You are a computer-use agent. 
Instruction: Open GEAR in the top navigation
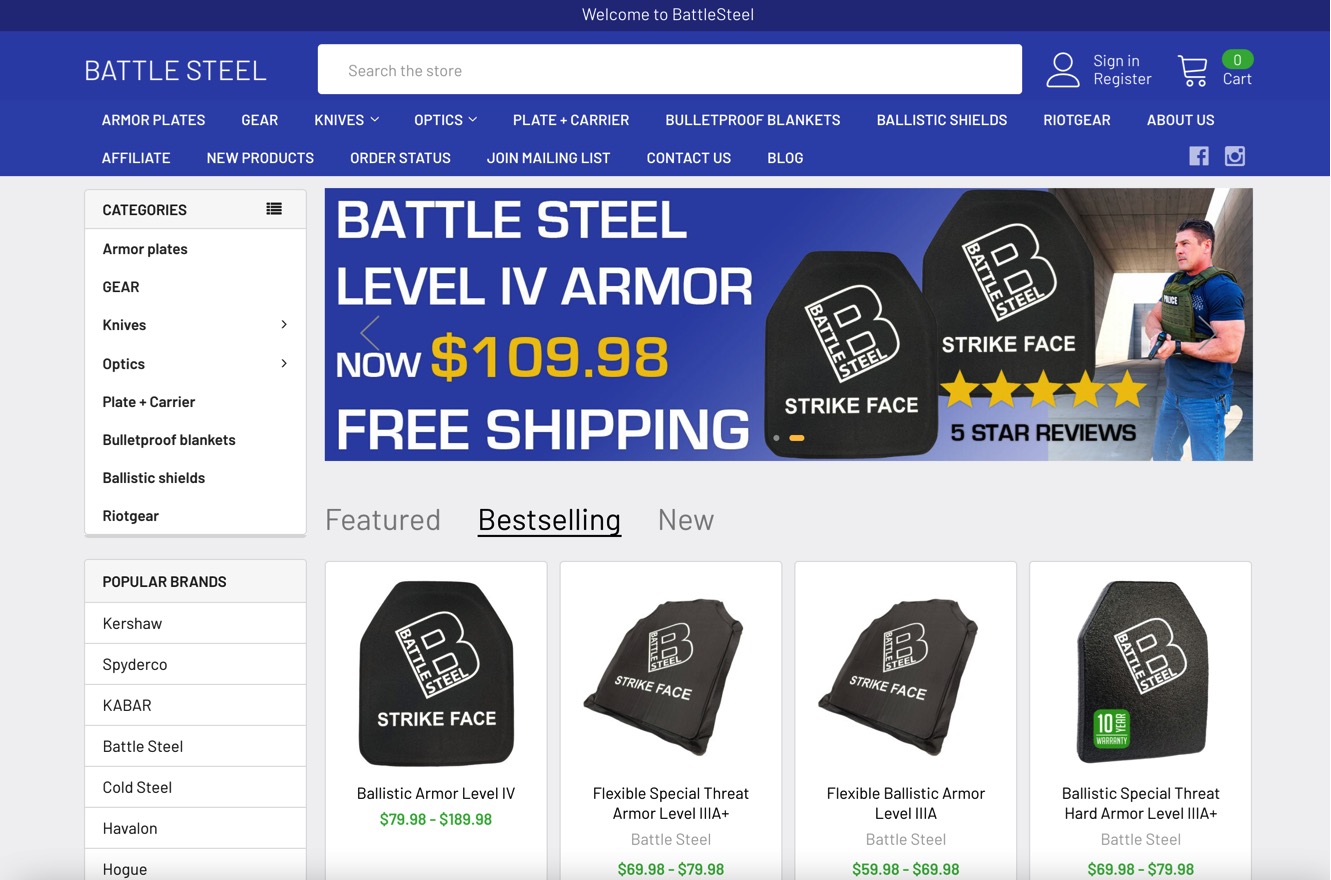259,120
